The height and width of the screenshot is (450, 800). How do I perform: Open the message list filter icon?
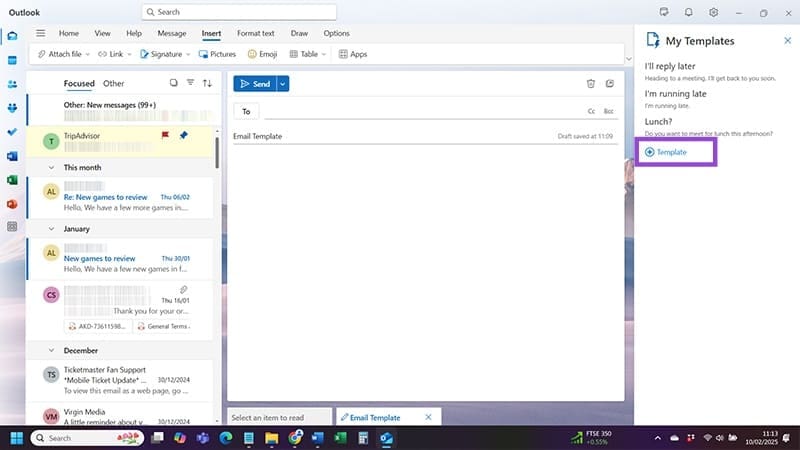point(190,83)
